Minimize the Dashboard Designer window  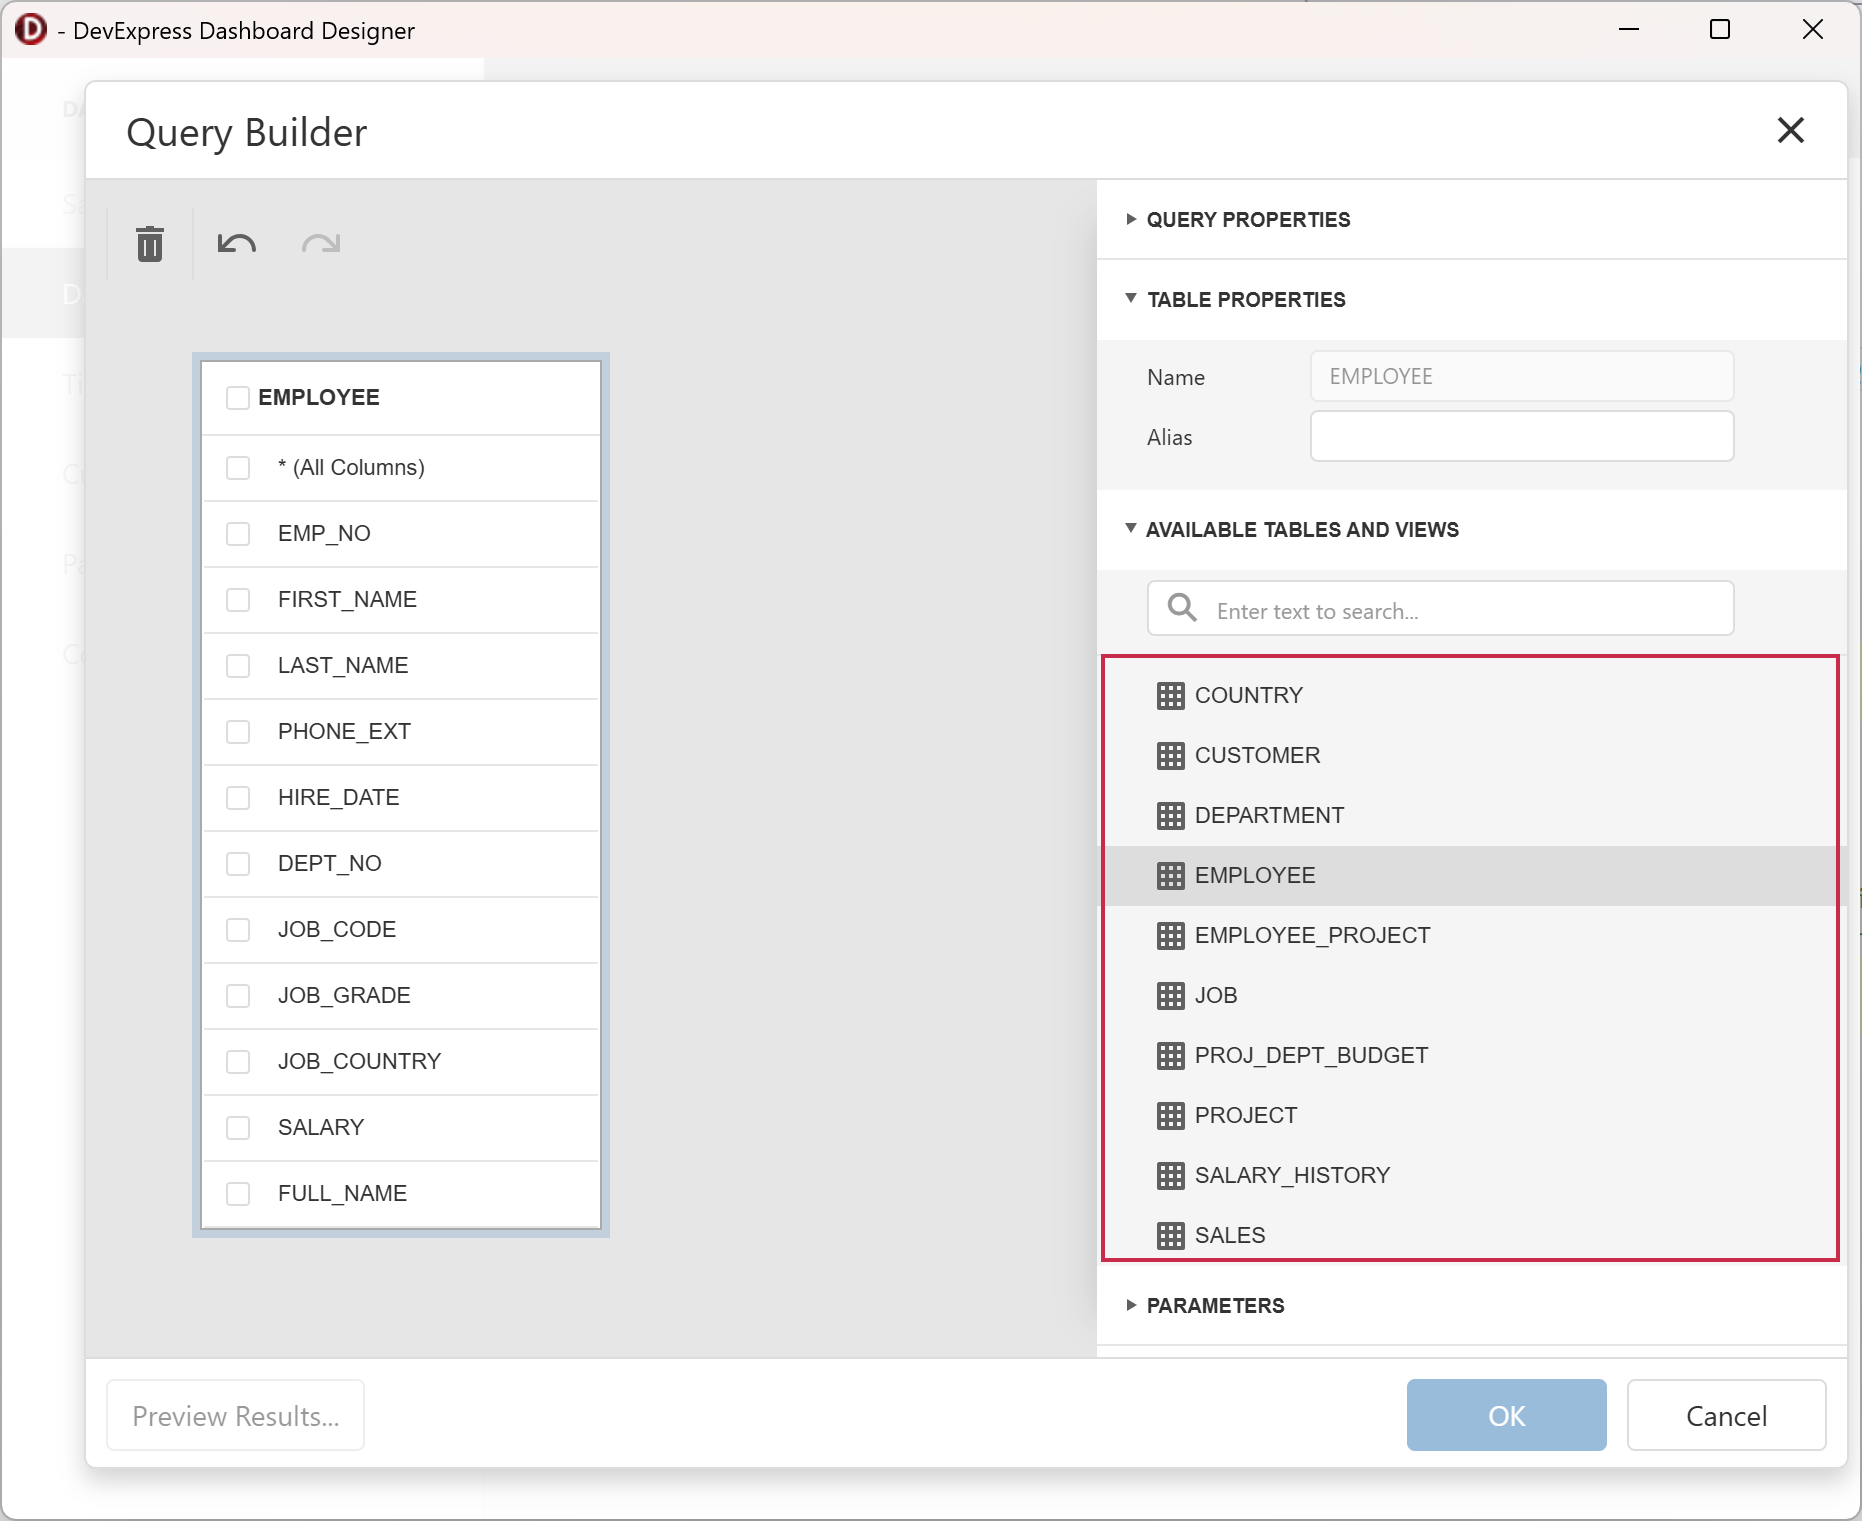click(x=1629, y=29)
